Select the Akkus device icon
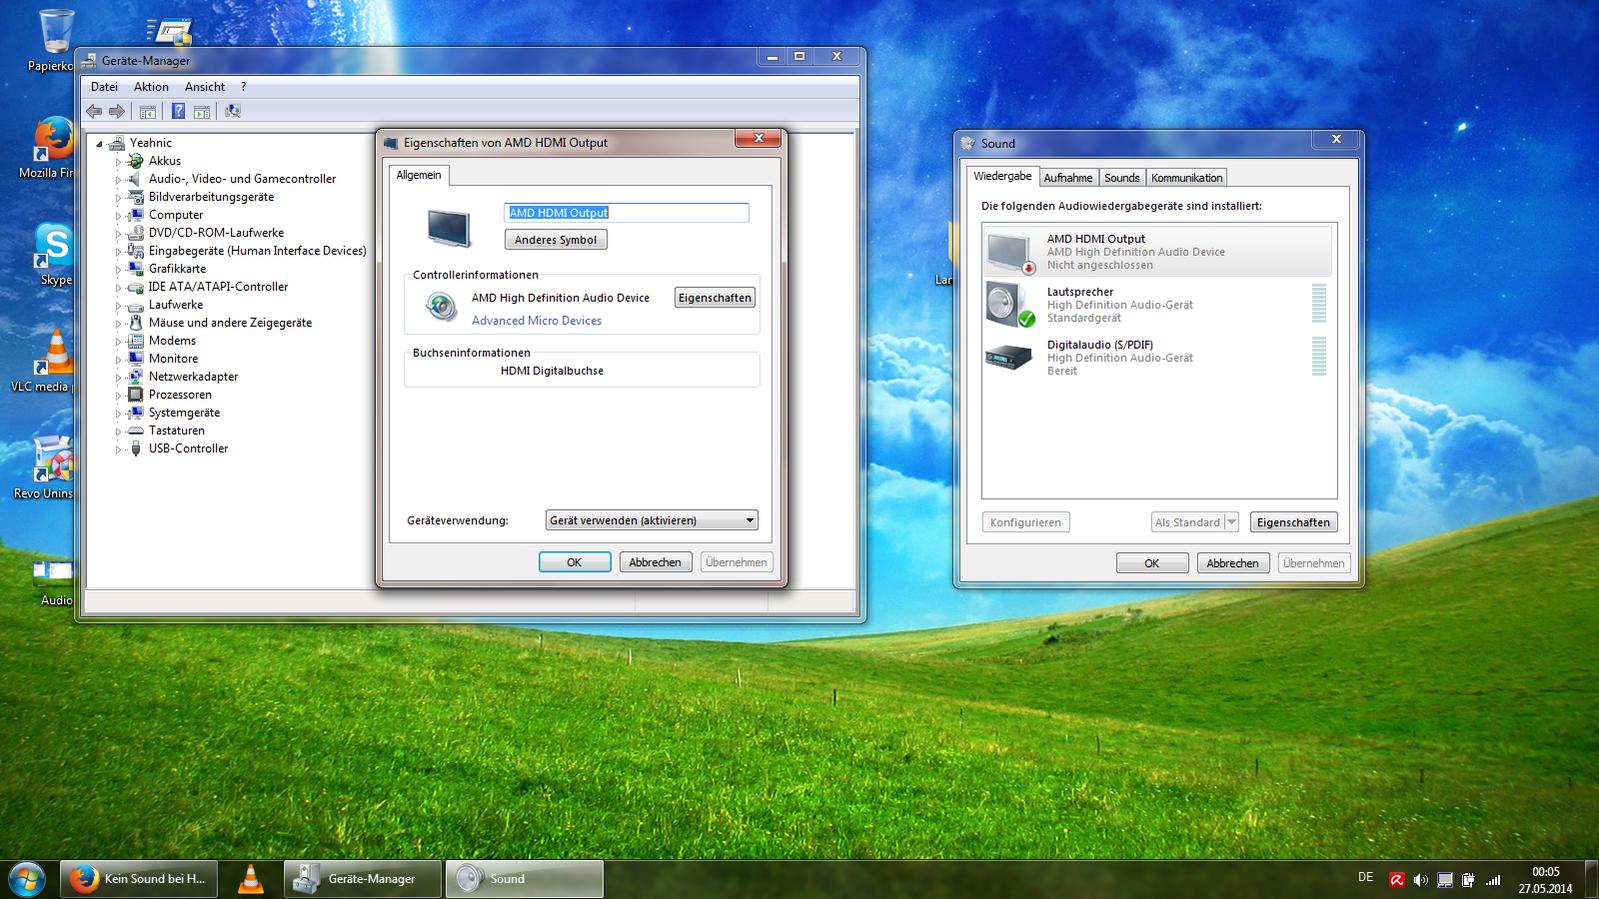The height and width of the screenshot is (899, 1599). click(x=136, y=161)
